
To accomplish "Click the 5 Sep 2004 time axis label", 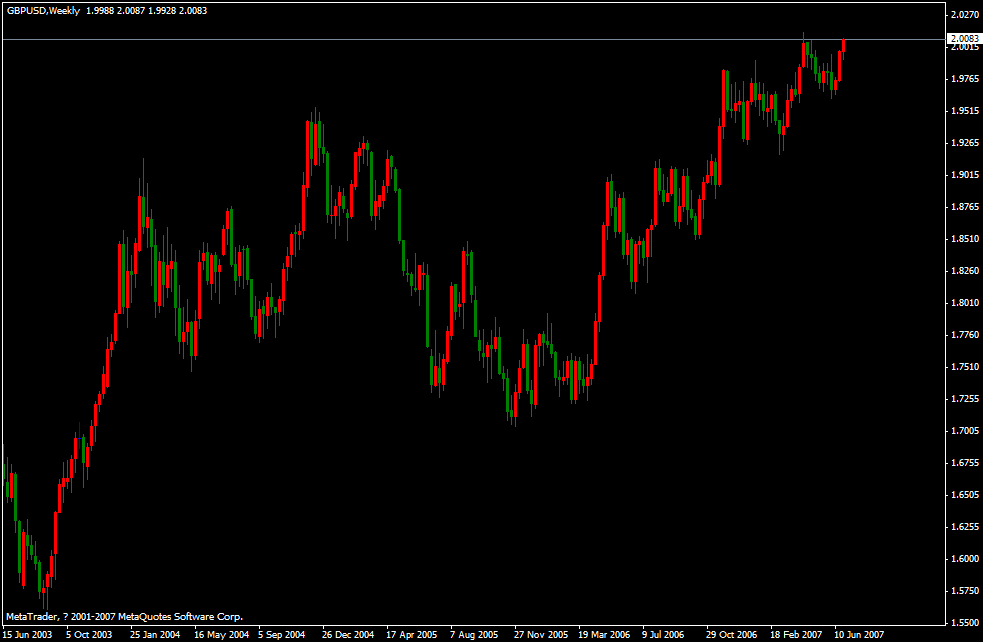I will point(281,634).
